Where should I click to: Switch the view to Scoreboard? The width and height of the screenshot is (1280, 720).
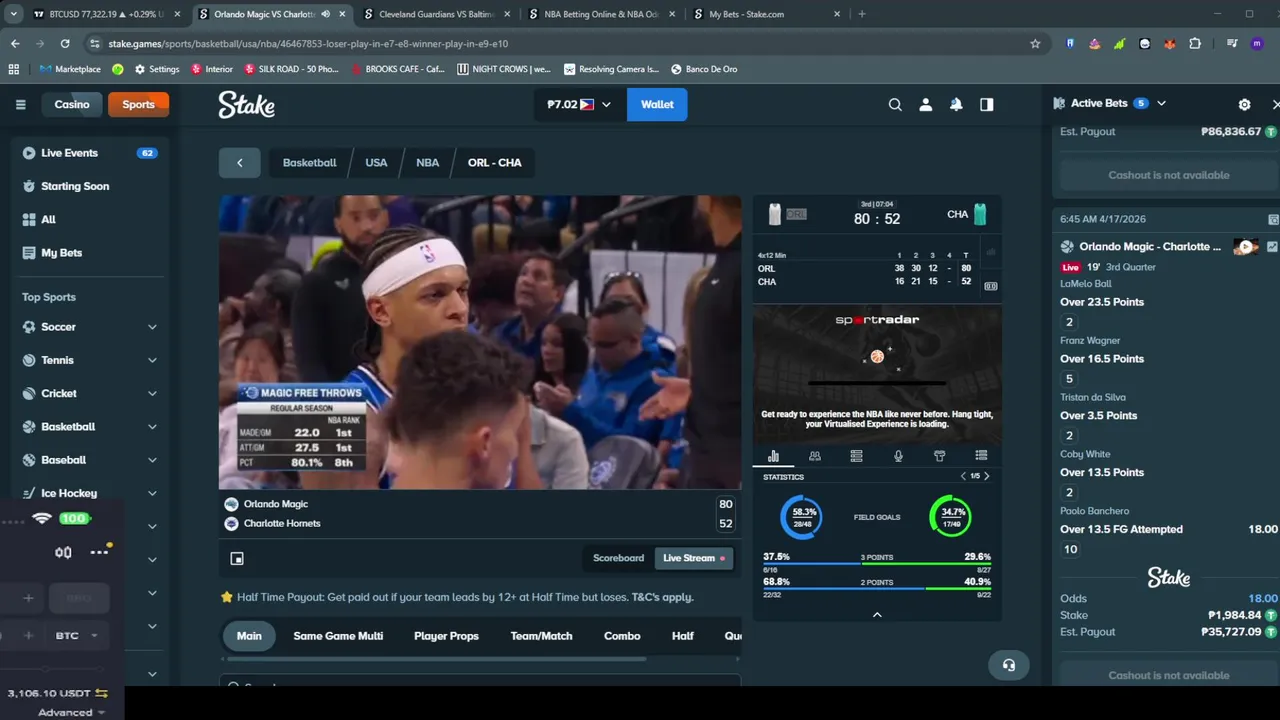pyautogui.click(x=618, y=558)
